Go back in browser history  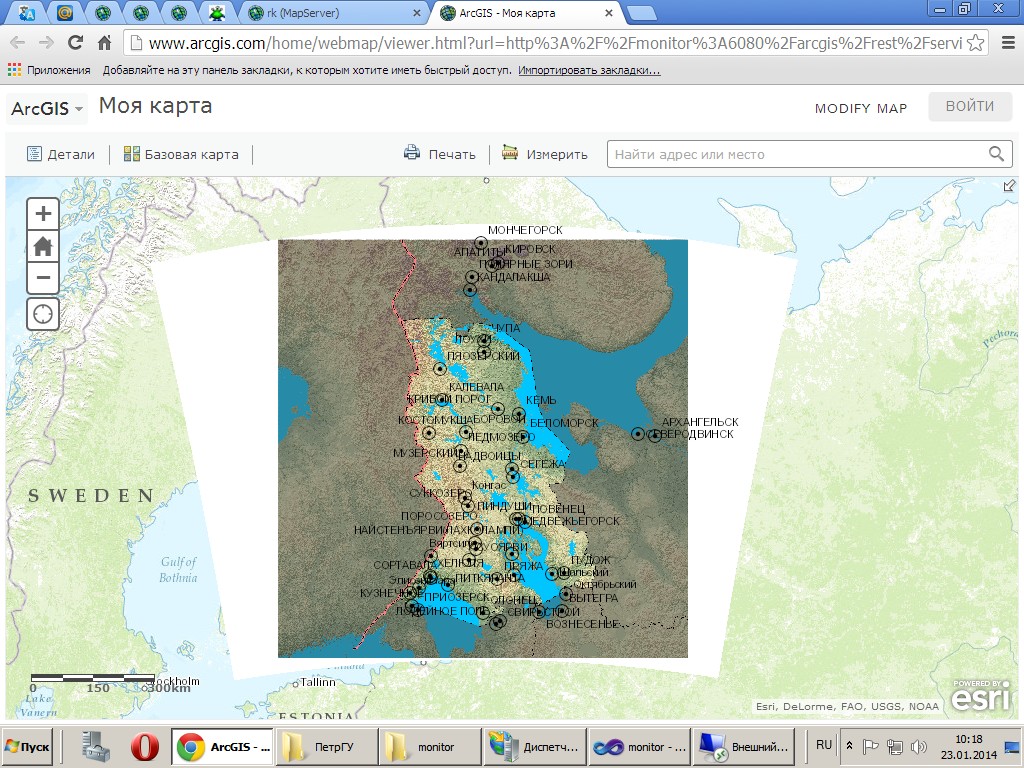pyautogui.click(x=18, y=43)
